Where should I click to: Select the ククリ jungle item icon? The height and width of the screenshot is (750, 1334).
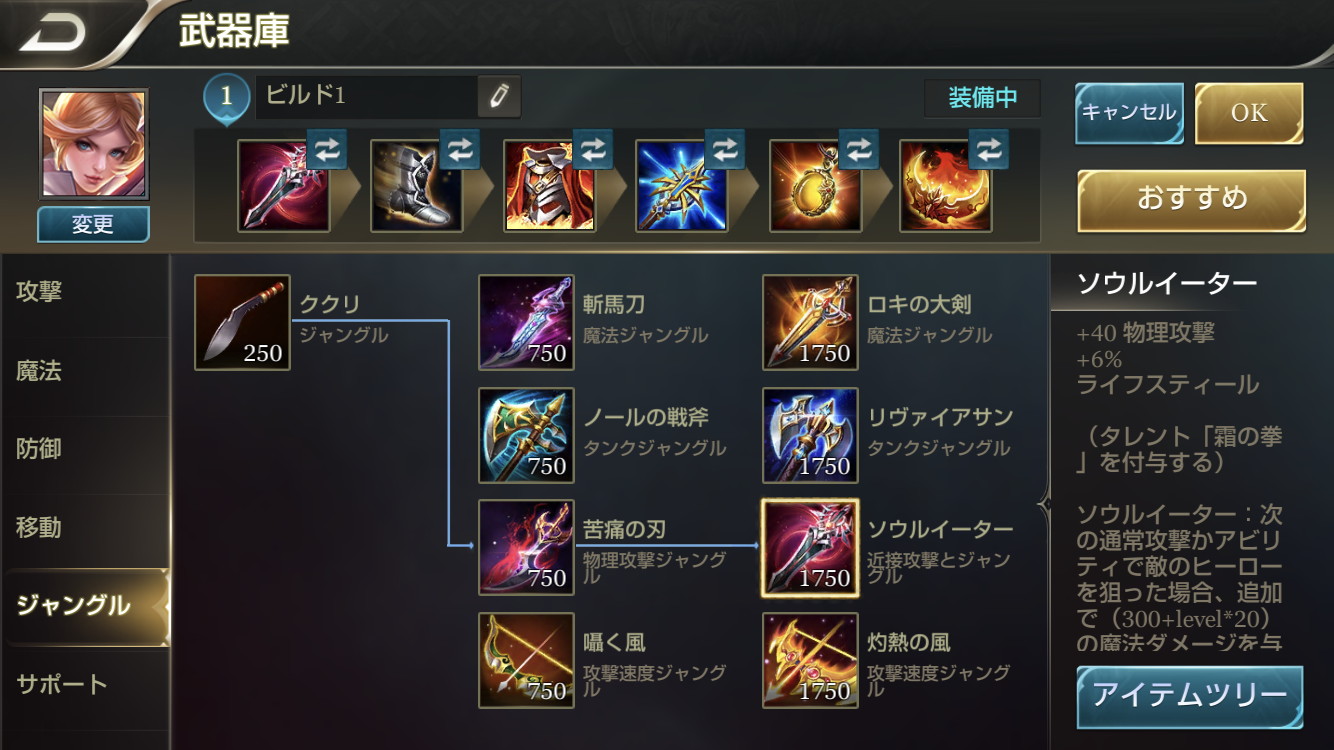[x=243, y=323]
